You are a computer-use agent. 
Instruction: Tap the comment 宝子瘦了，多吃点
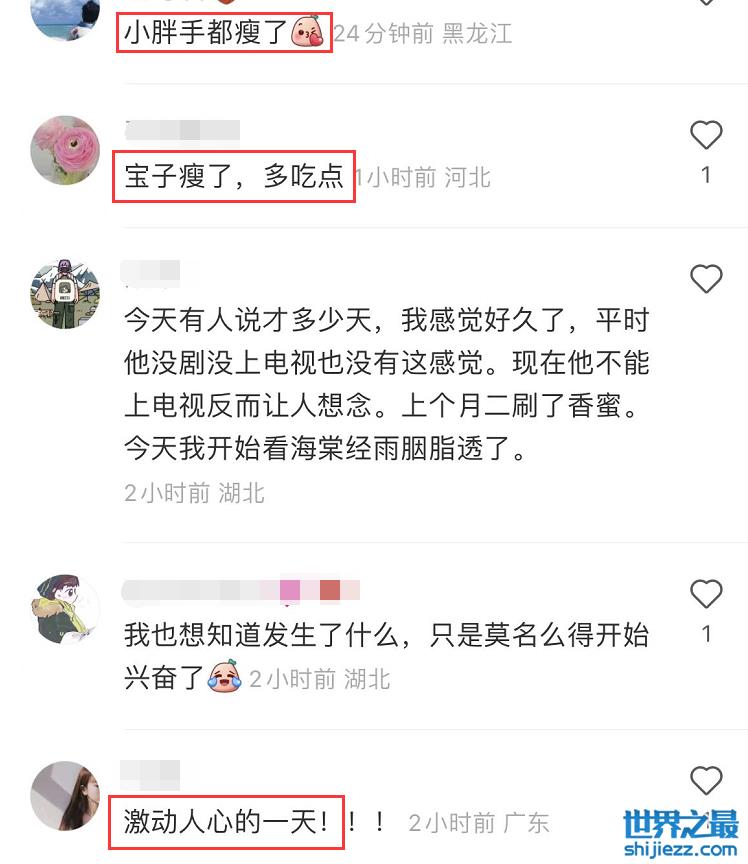pyautogui.click(x=234, y=176)
